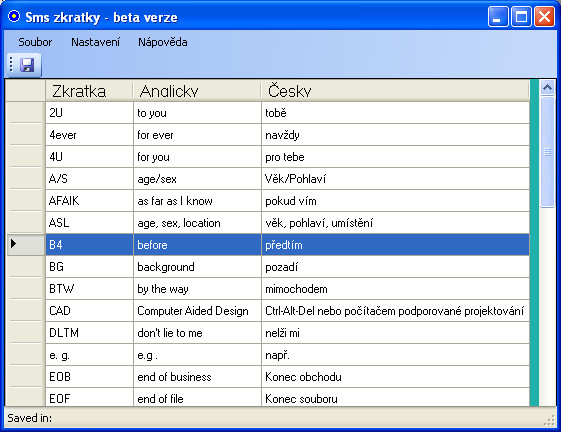This screenshot has width=561, height=432.
Task: Click the vertical scrollbar thumb
Action: (x=548, y=152)
